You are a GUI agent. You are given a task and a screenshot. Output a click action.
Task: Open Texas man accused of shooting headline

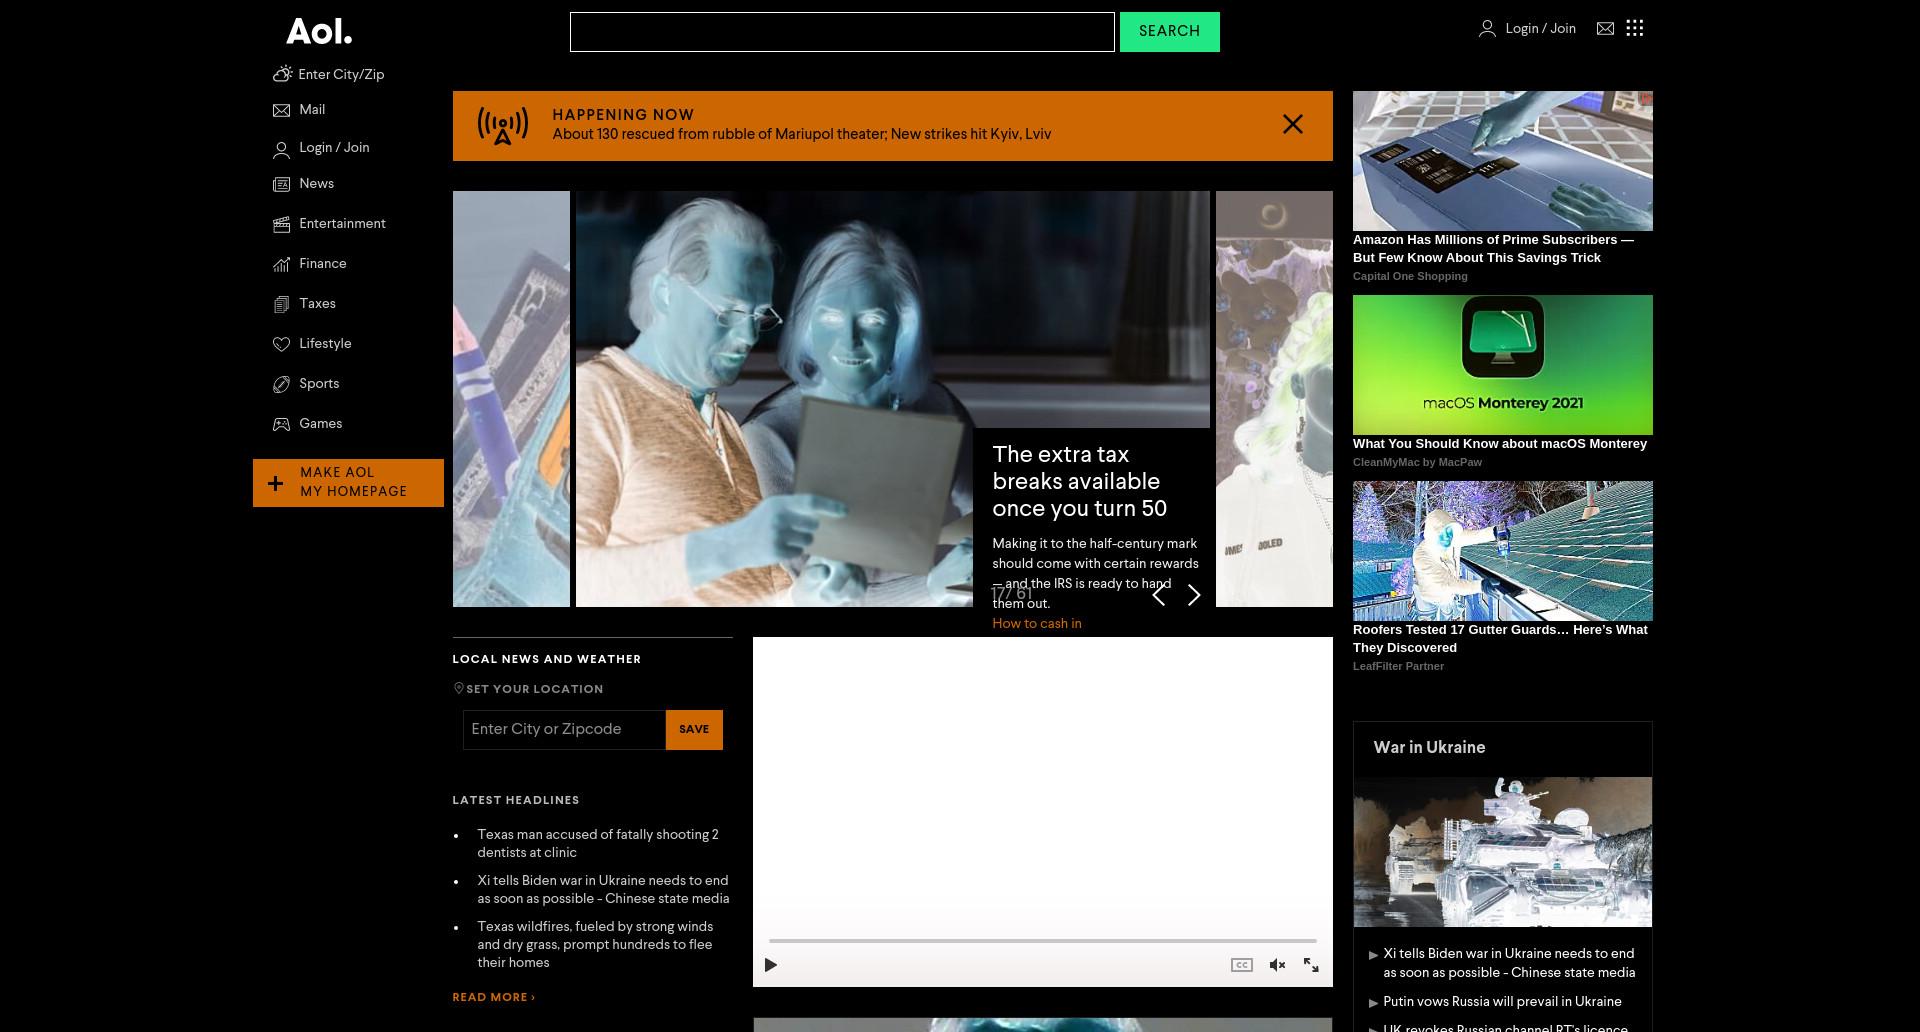click(597, 844)
